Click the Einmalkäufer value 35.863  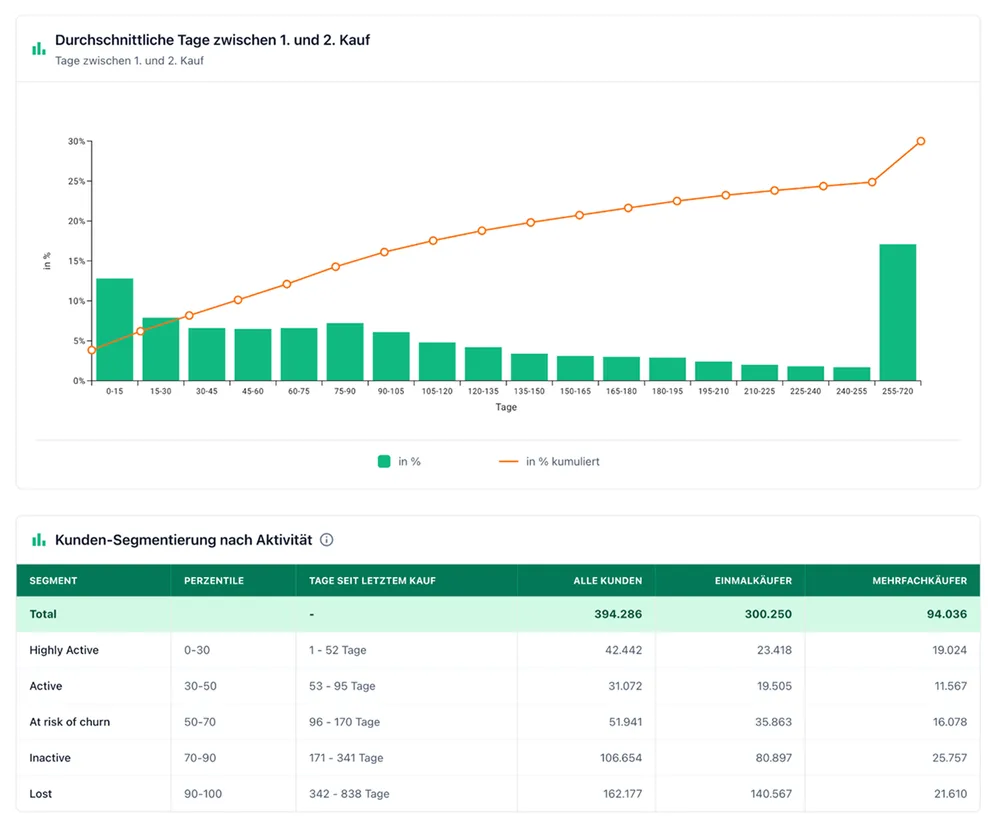click(774, 721)
